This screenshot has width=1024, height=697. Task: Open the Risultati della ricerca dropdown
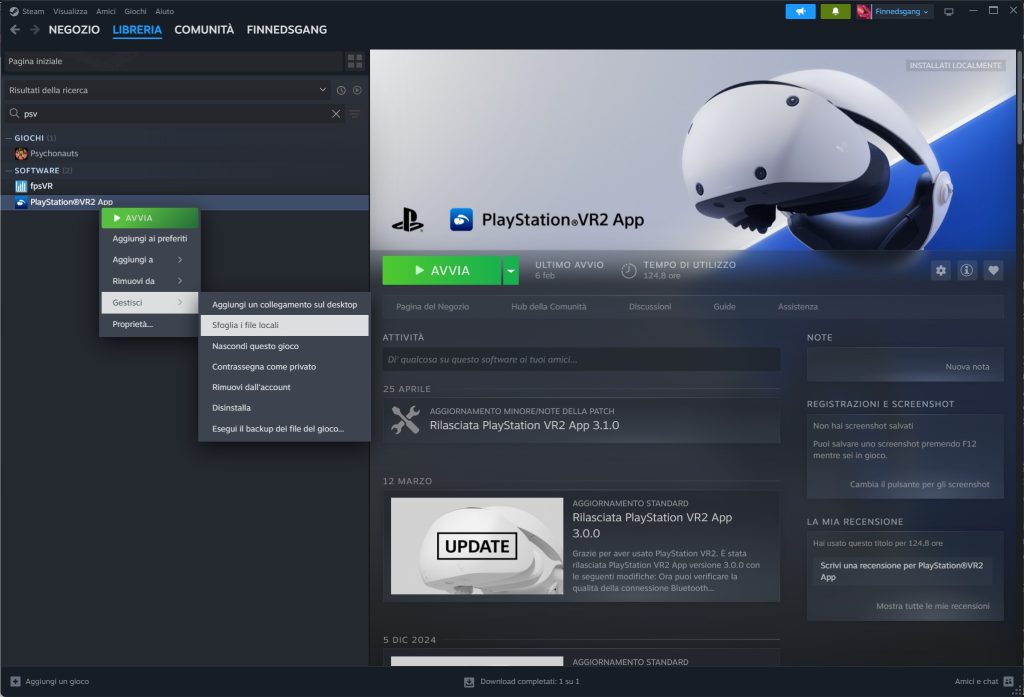tap(168, 90)
